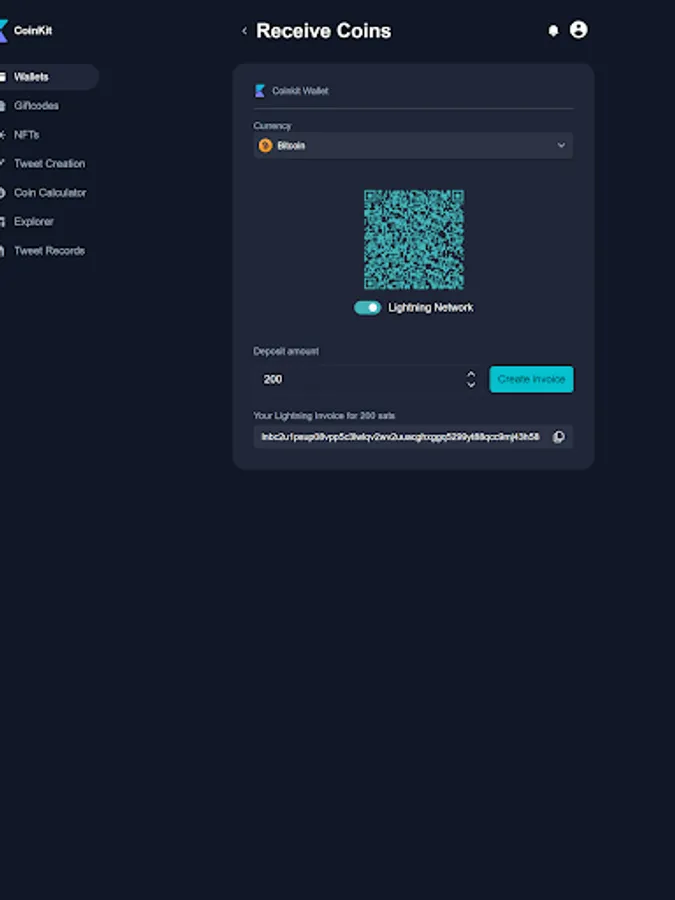Viewport: 675px width, 900px height.
Task: Open the Bitcoin currency dropdown
Action: (x=413, y=146)
